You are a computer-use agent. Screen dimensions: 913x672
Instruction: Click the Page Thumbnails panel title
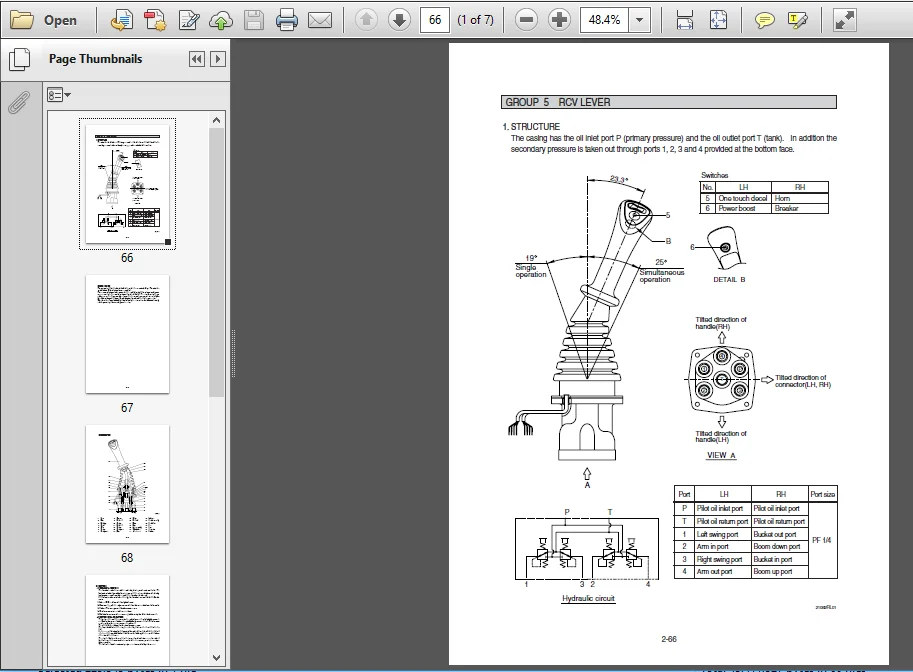pos(95,59)
